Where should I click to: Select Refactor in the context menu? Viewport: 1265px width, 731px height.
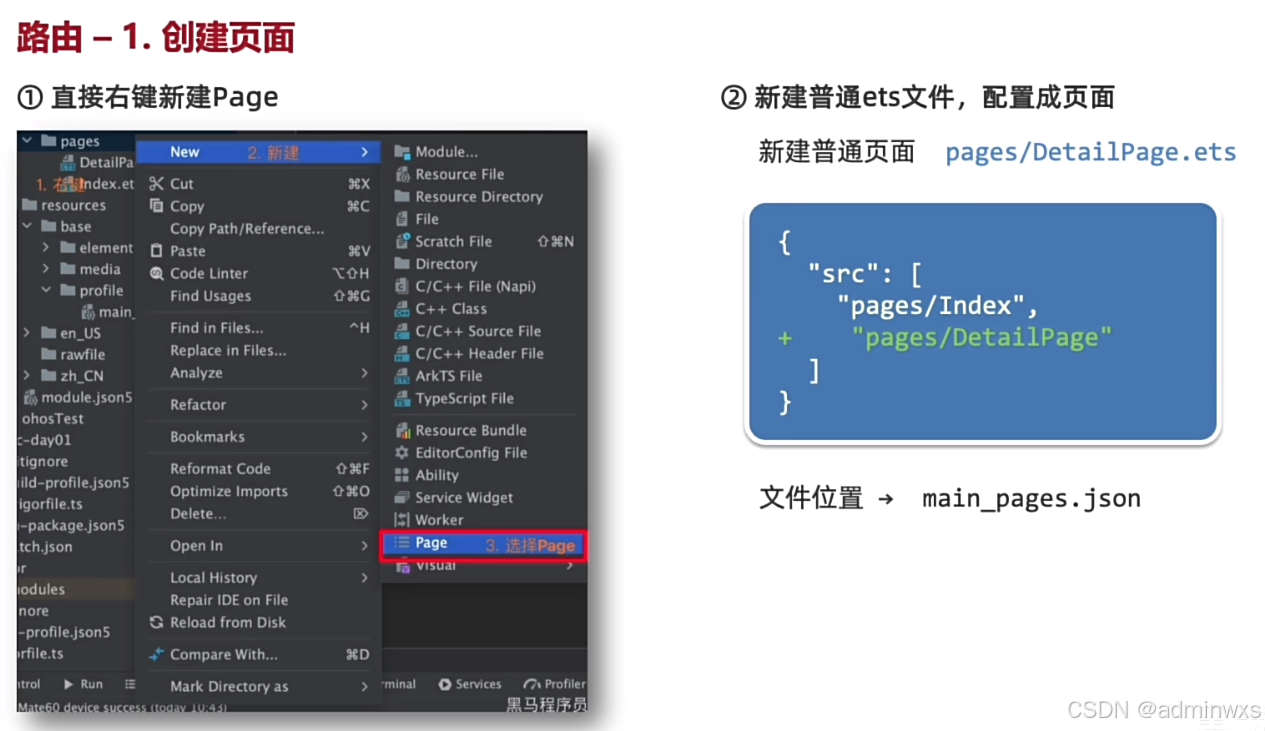197,404
